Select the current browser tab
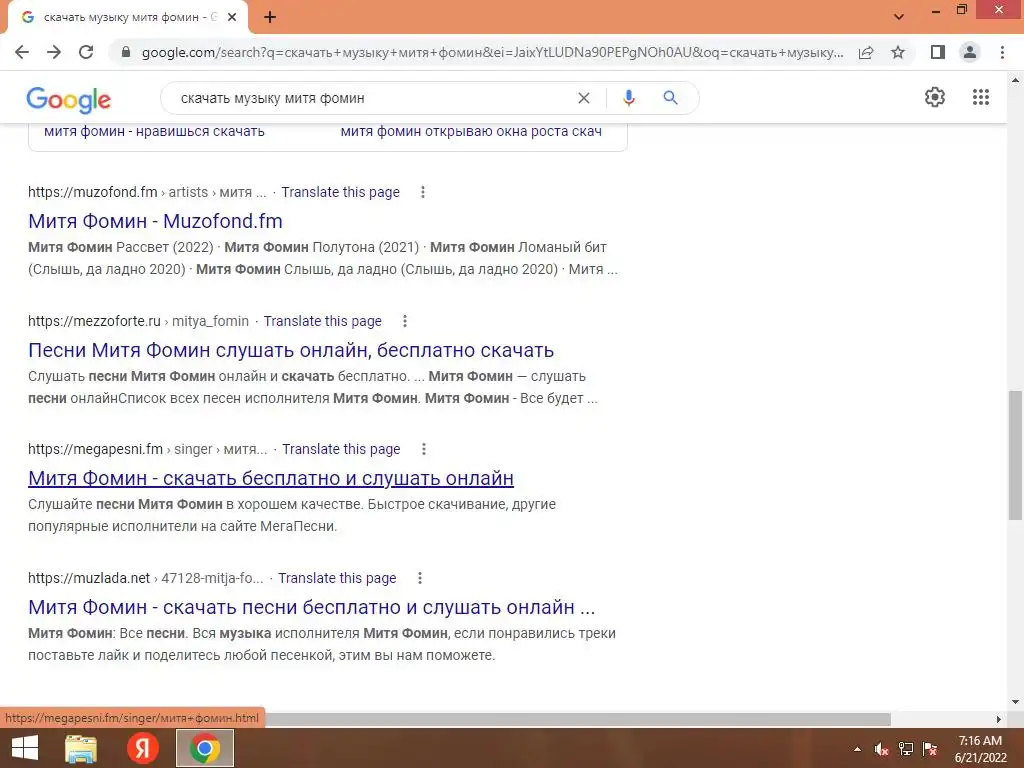Screen dimensions: 1024x768 127,18
